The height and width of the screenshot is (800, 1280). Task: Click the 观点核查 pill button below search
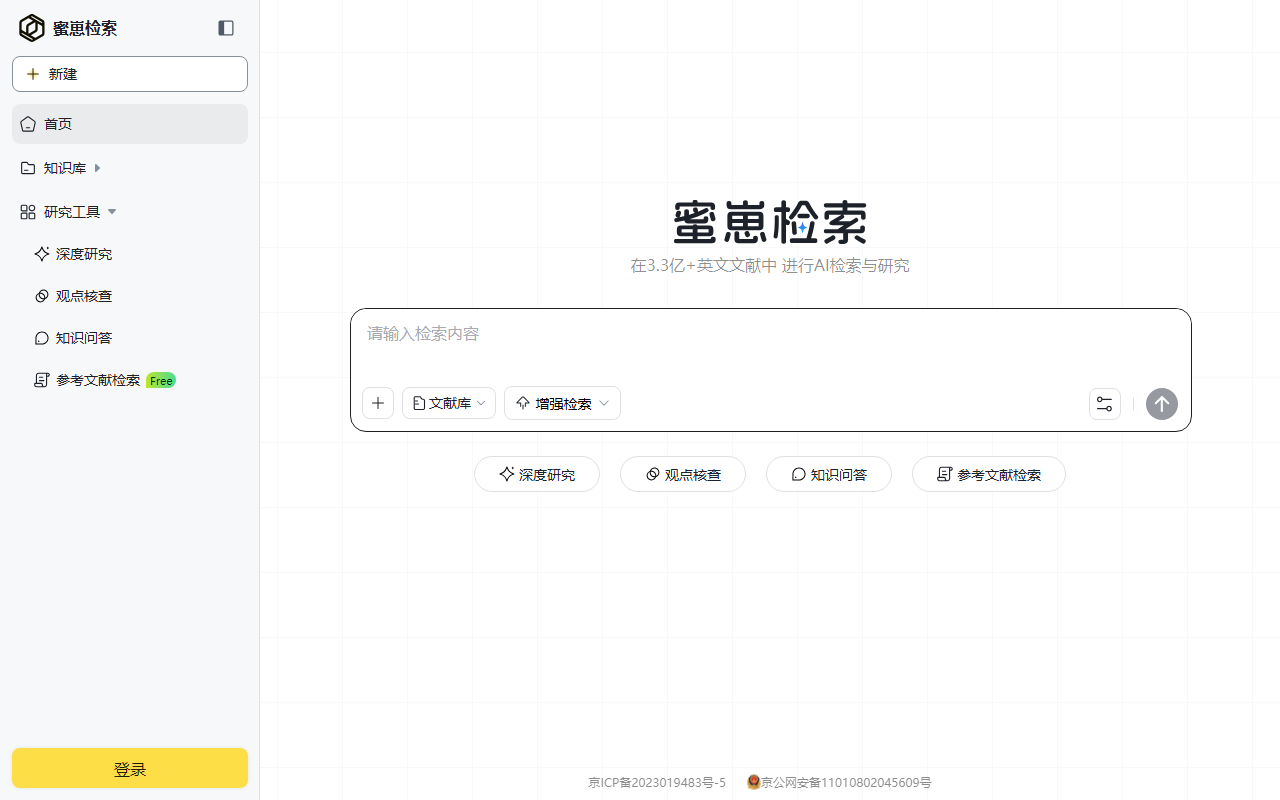pos(683,474)
